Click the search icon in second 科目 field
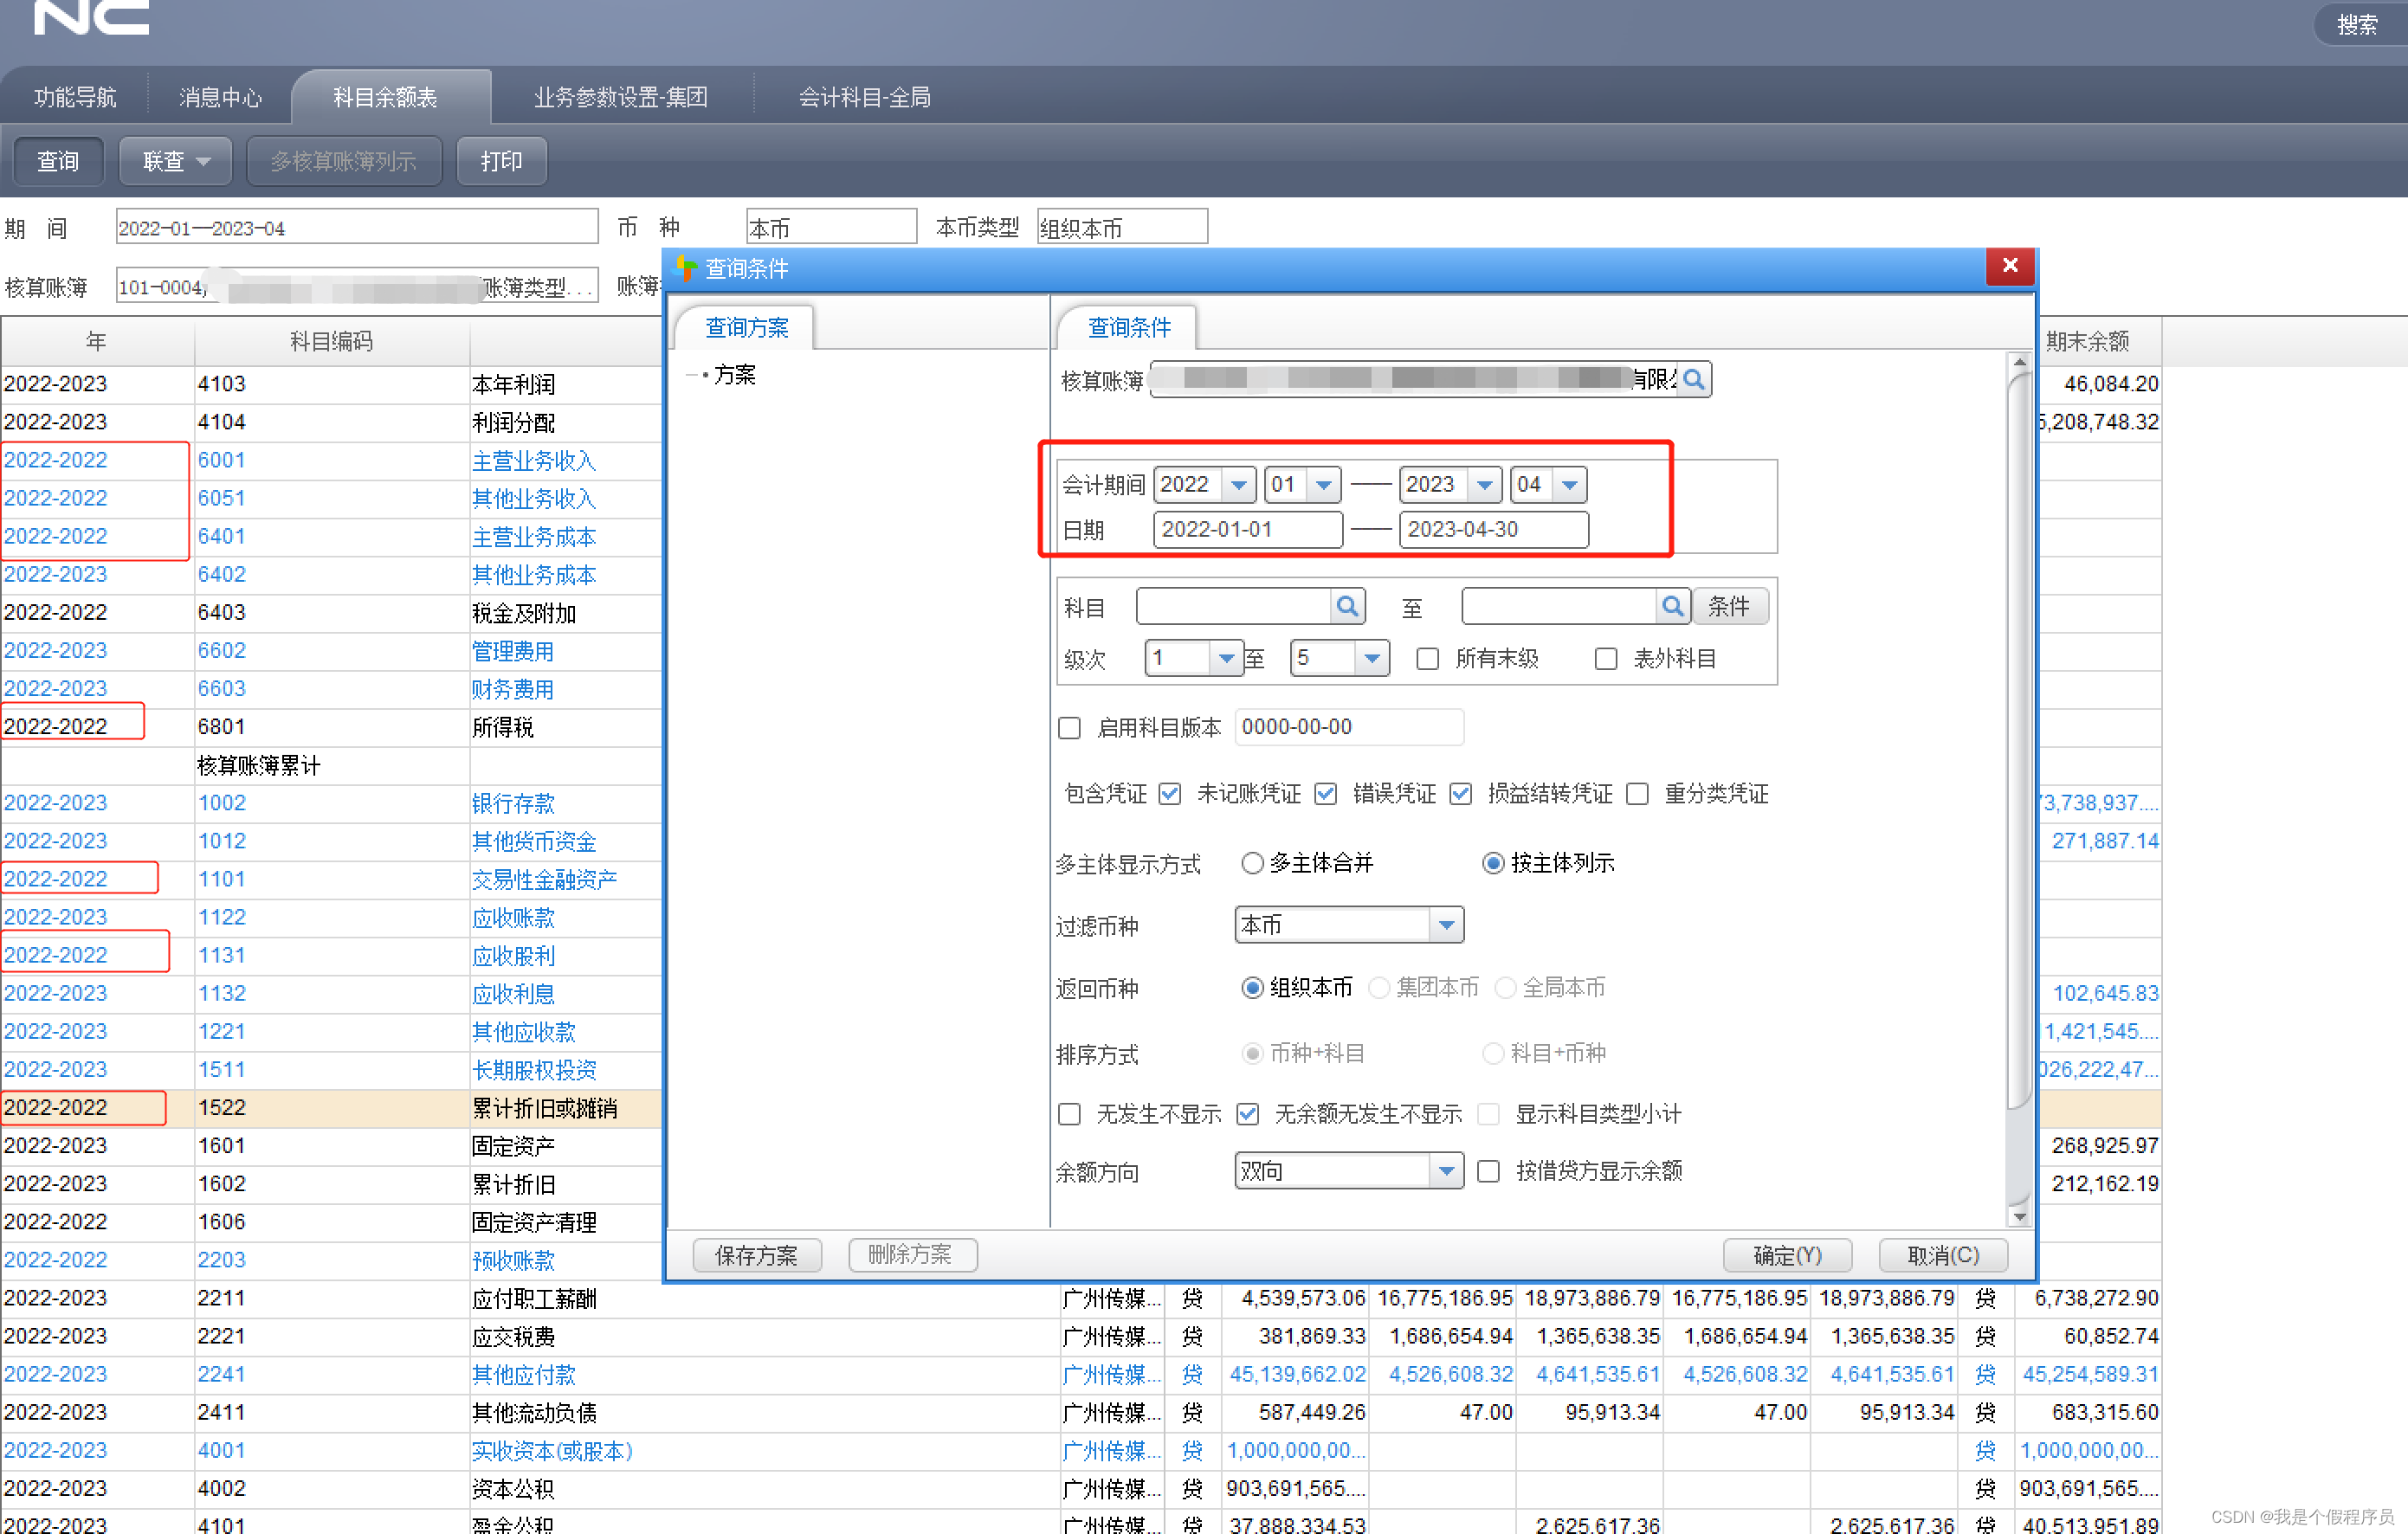Screen dimensions: 2408x1534 [1672, 606]
